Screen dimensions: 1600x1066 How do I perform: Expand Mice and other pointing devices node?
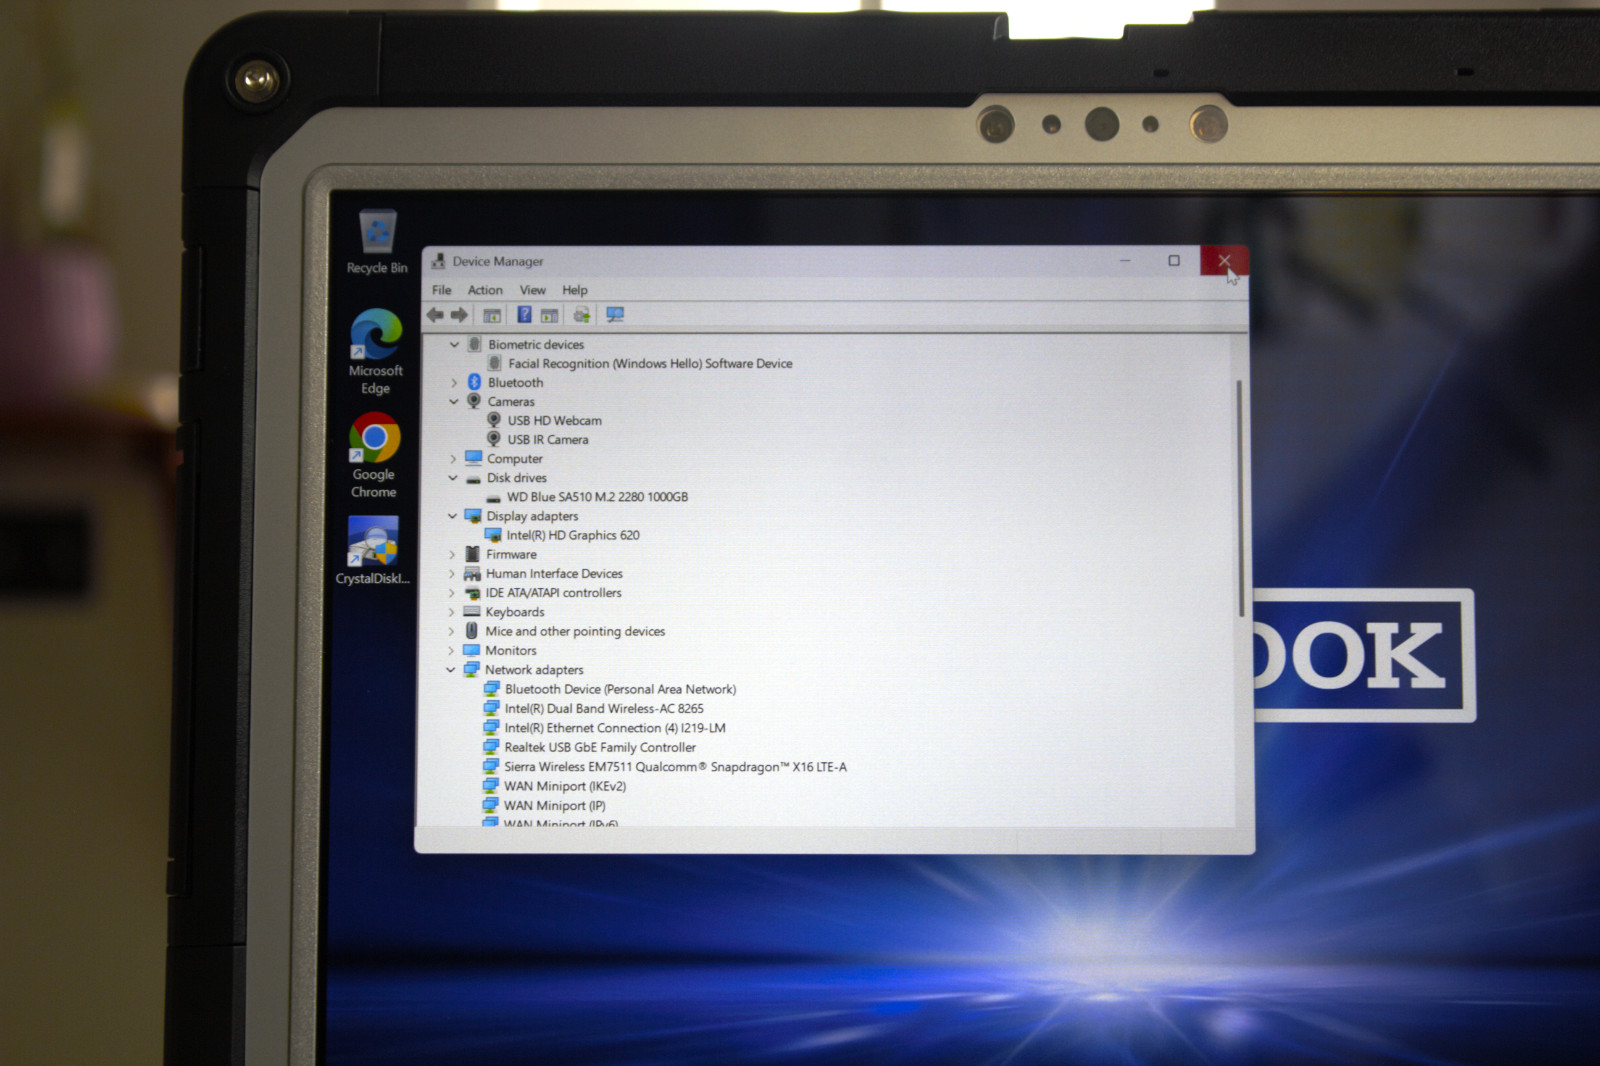click(451, 631)
